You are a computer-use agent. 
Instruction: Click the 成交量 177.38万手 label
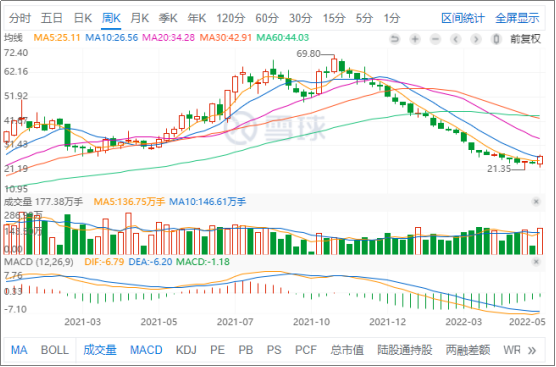click(43, 202)
